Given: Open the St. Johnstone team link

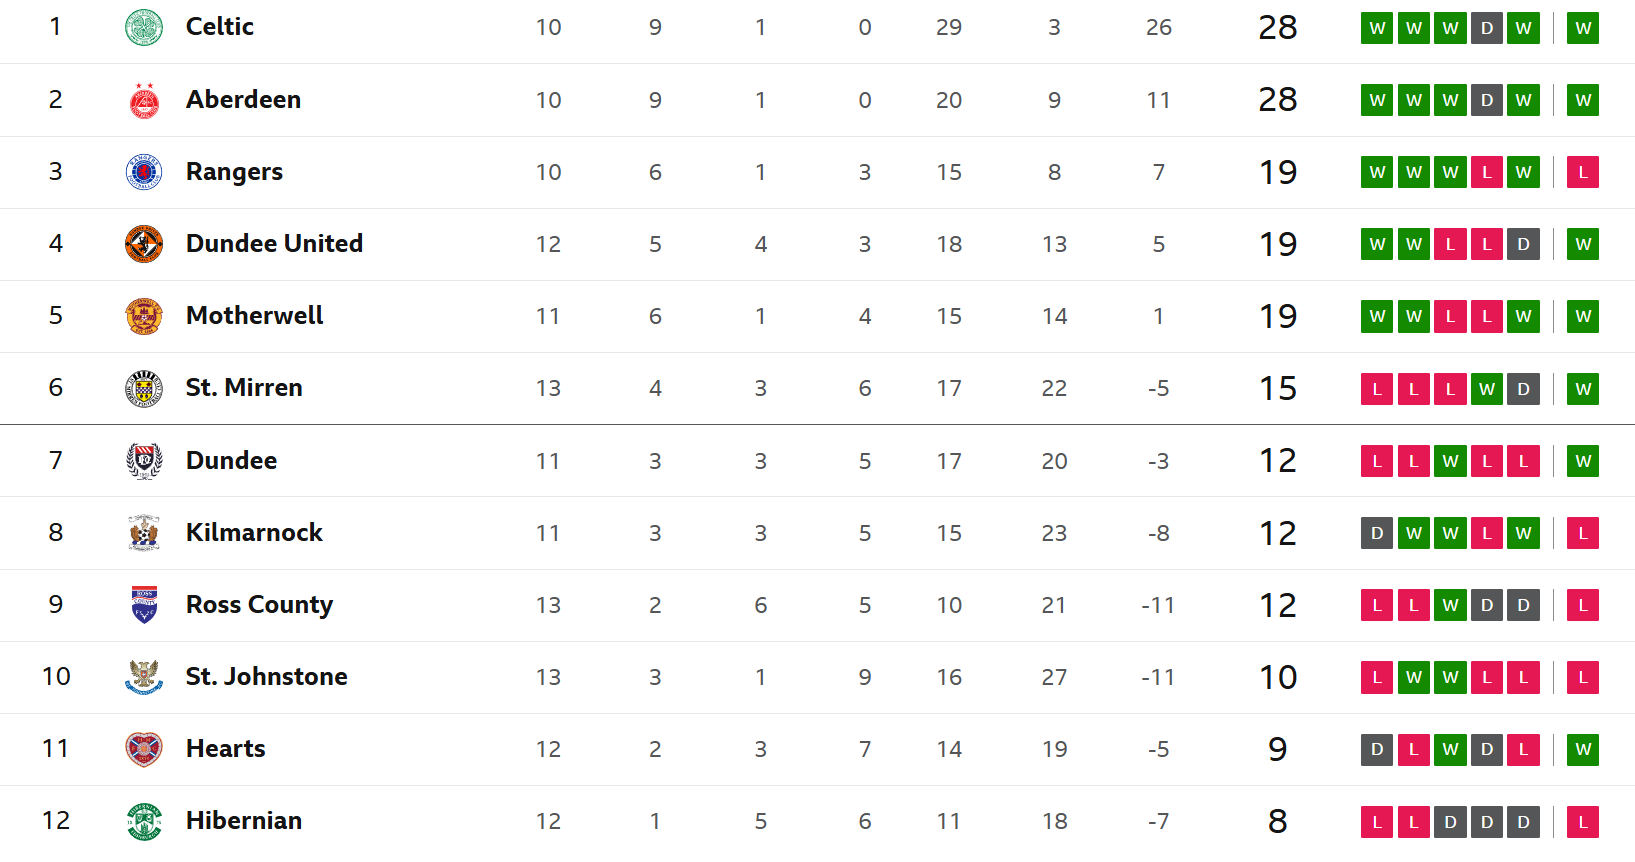Looking at the screenshot, I should 266,677.
